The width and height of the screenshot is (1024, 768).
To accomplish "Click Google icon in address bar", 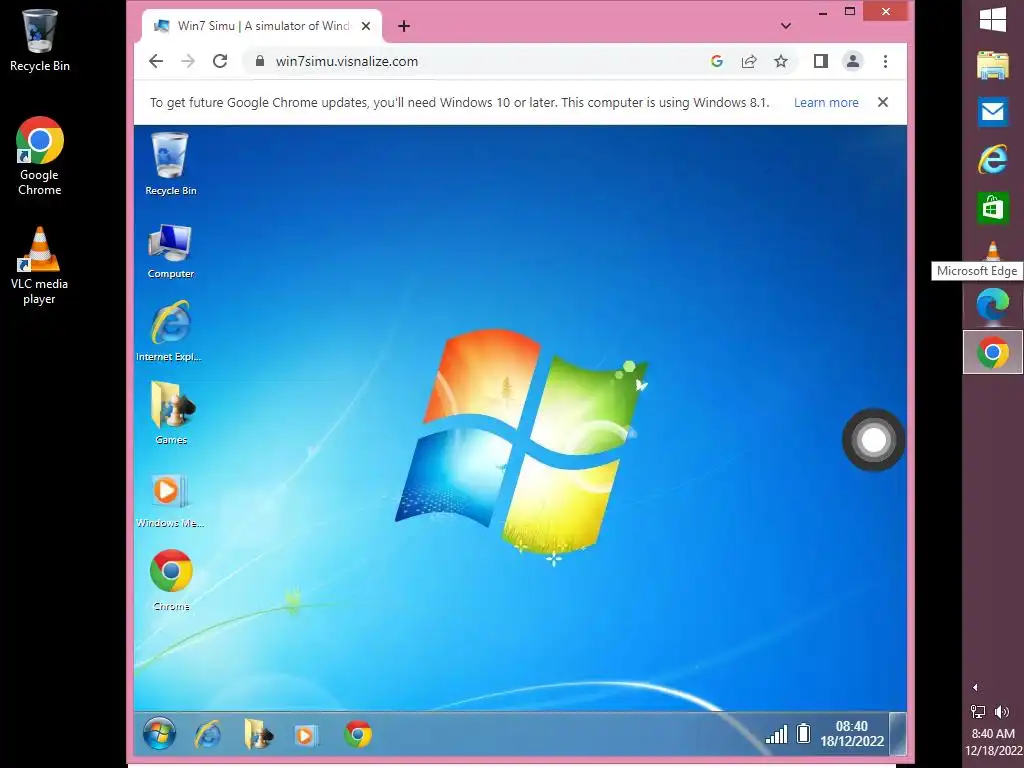I will 716,61.
